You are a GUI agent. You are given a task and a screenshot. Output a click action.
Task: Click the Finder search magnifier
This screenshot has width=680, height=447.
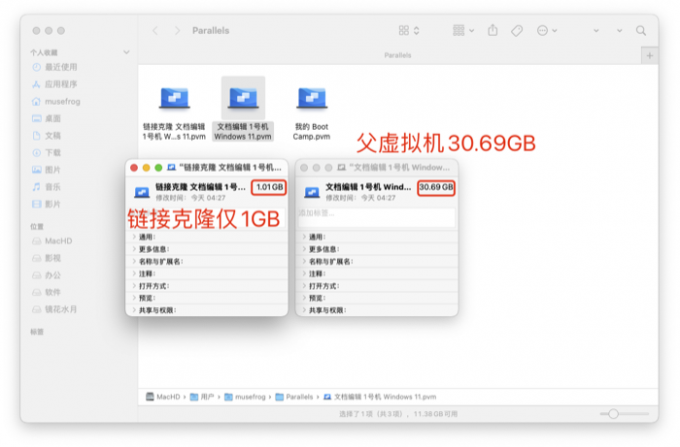[x=641, y=30]
